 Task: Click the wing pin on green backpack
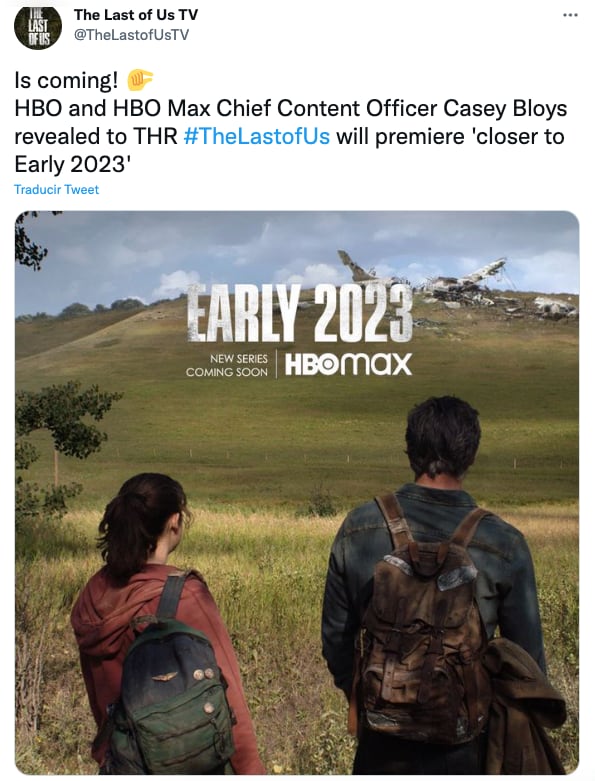pos(164,676)
